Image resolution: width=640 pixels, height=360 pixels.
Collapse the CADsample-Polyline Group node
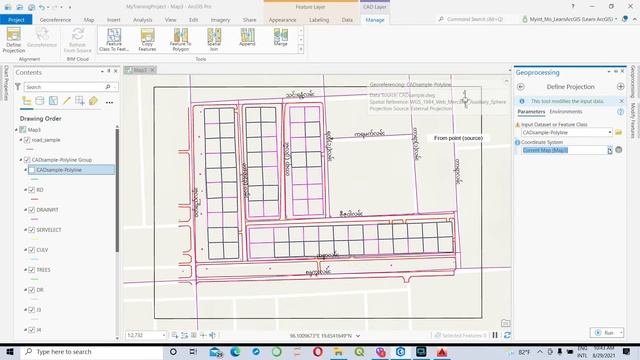(21, 160)
